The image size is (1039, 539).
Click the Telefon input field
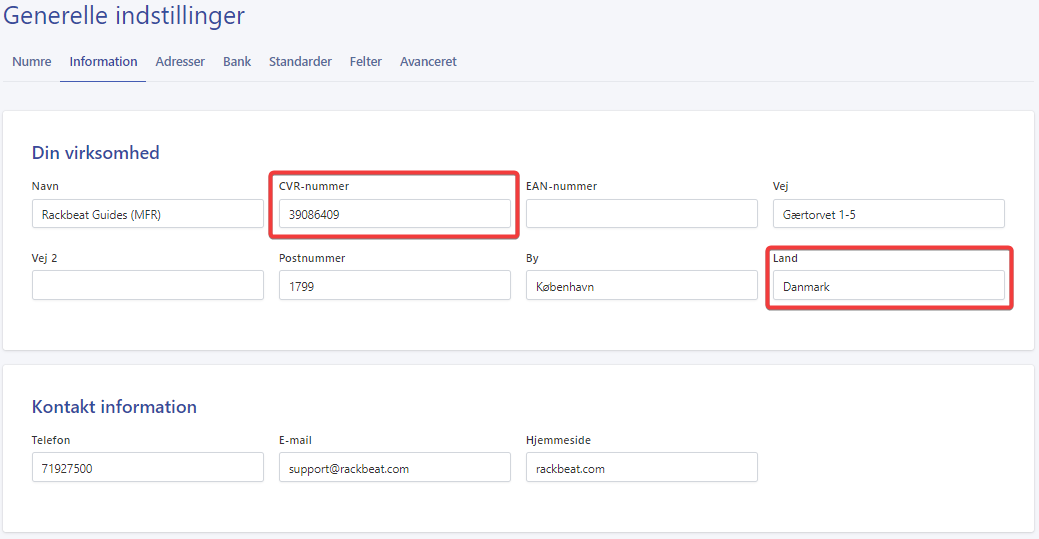pos(147,468)
